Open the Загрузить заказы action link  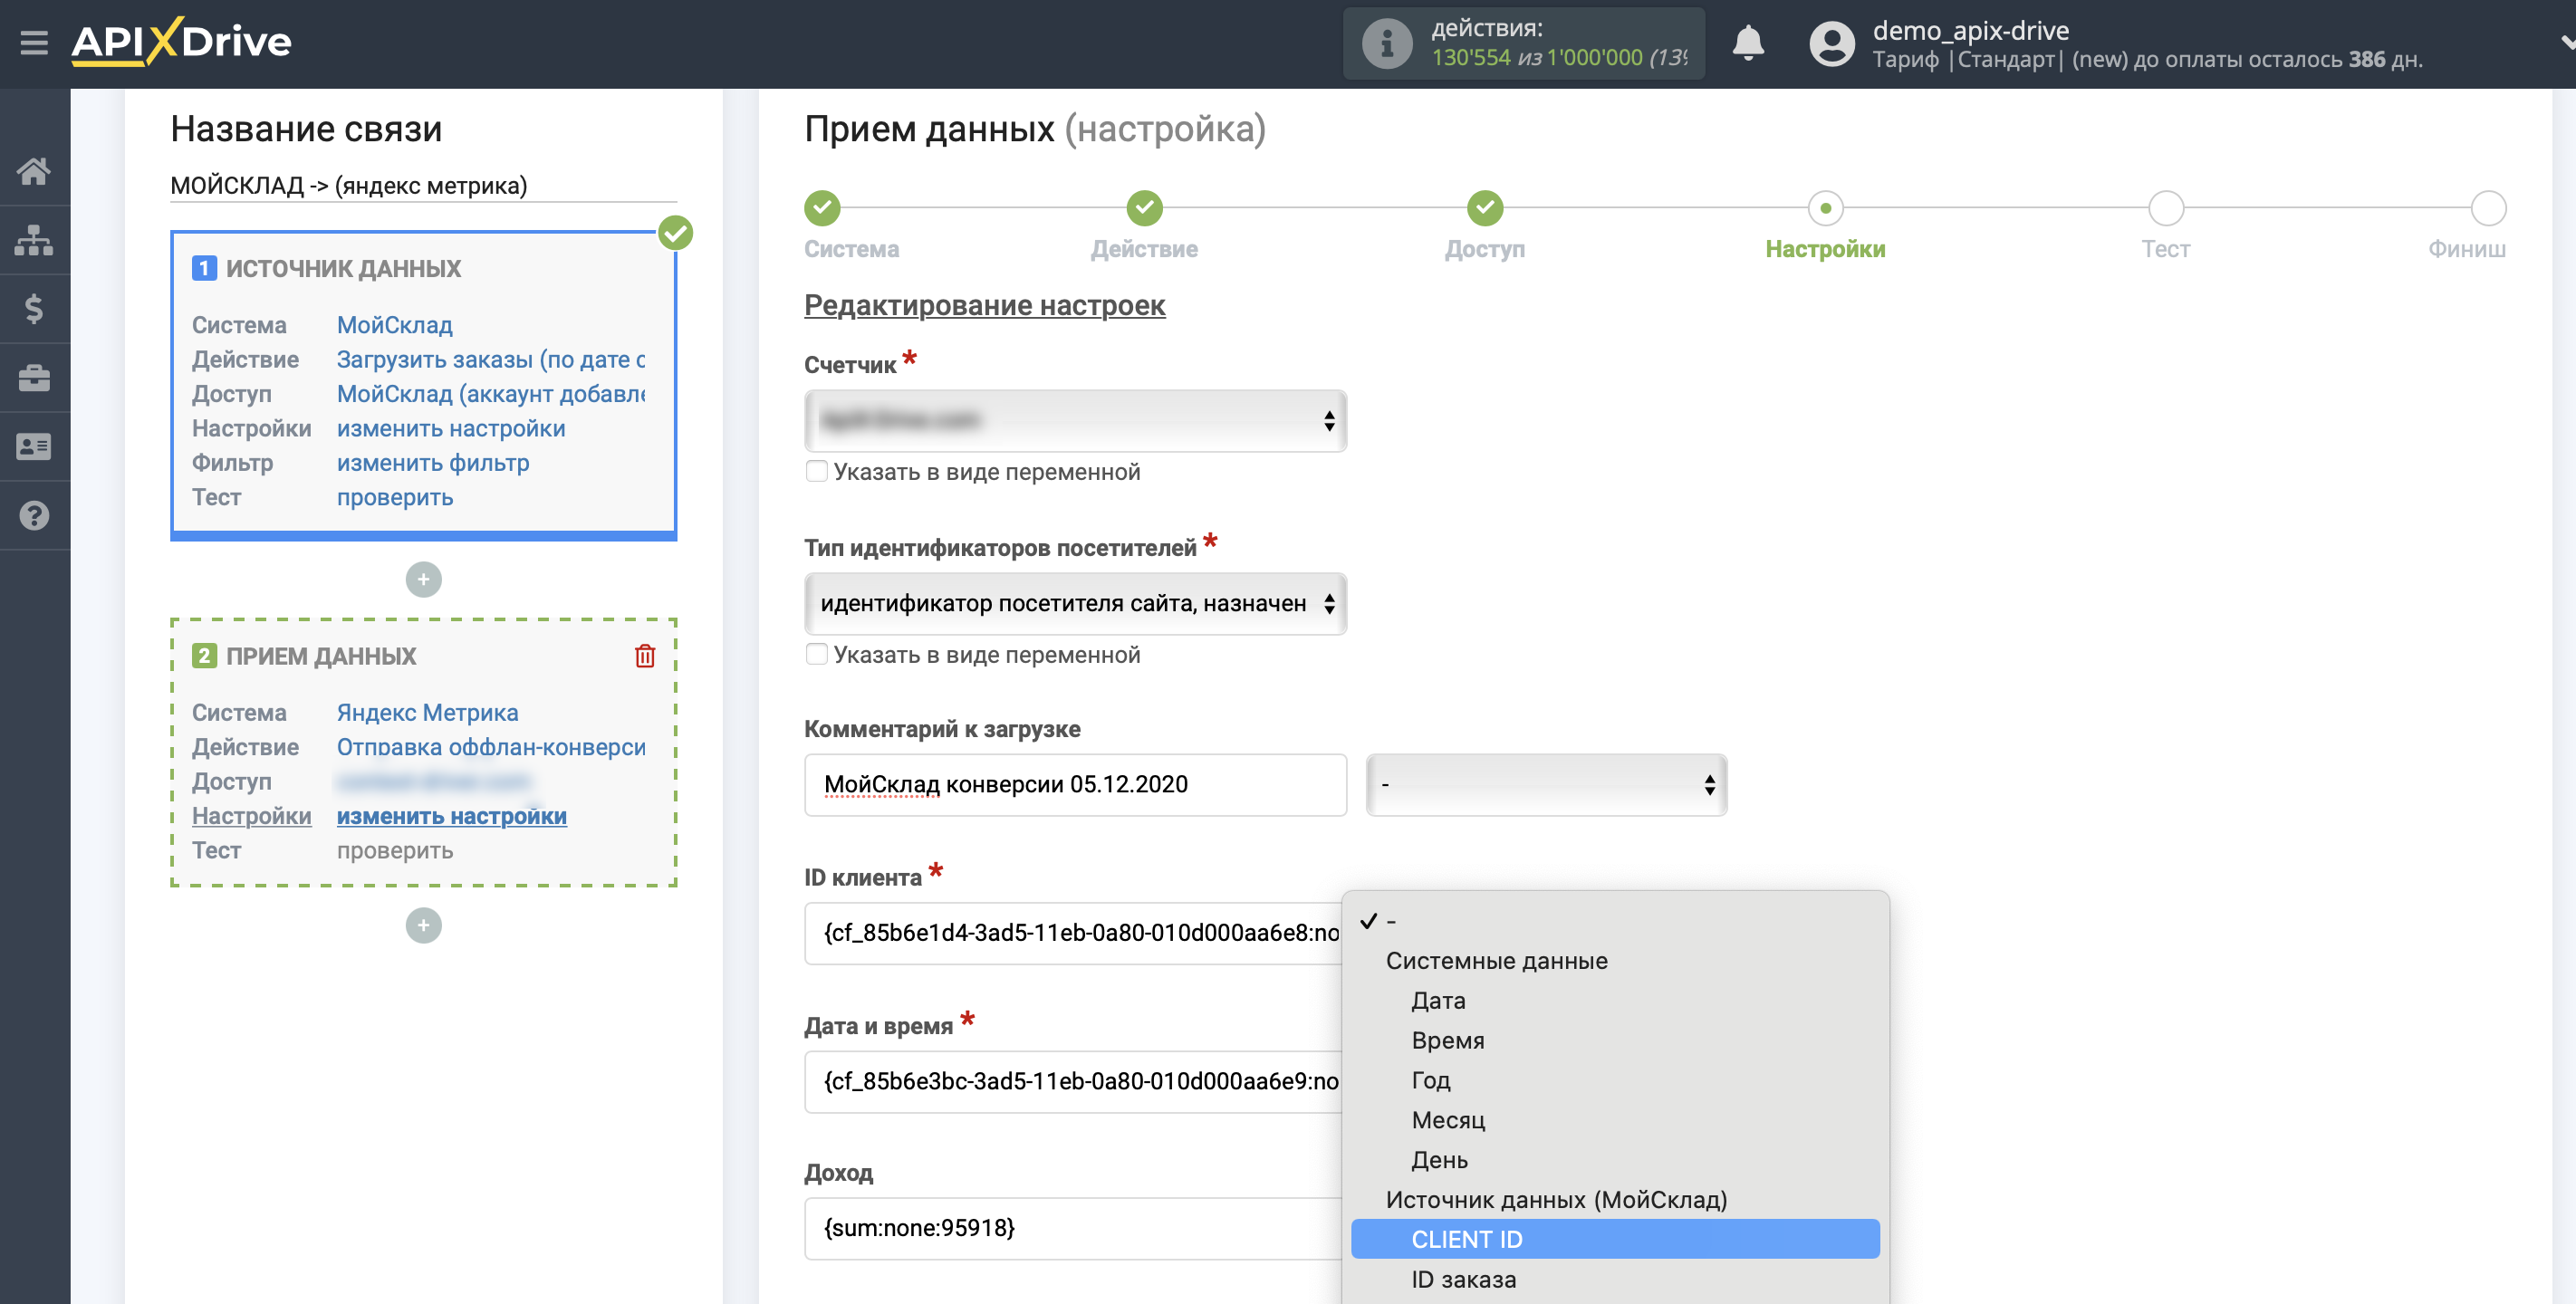pos(491,359)
